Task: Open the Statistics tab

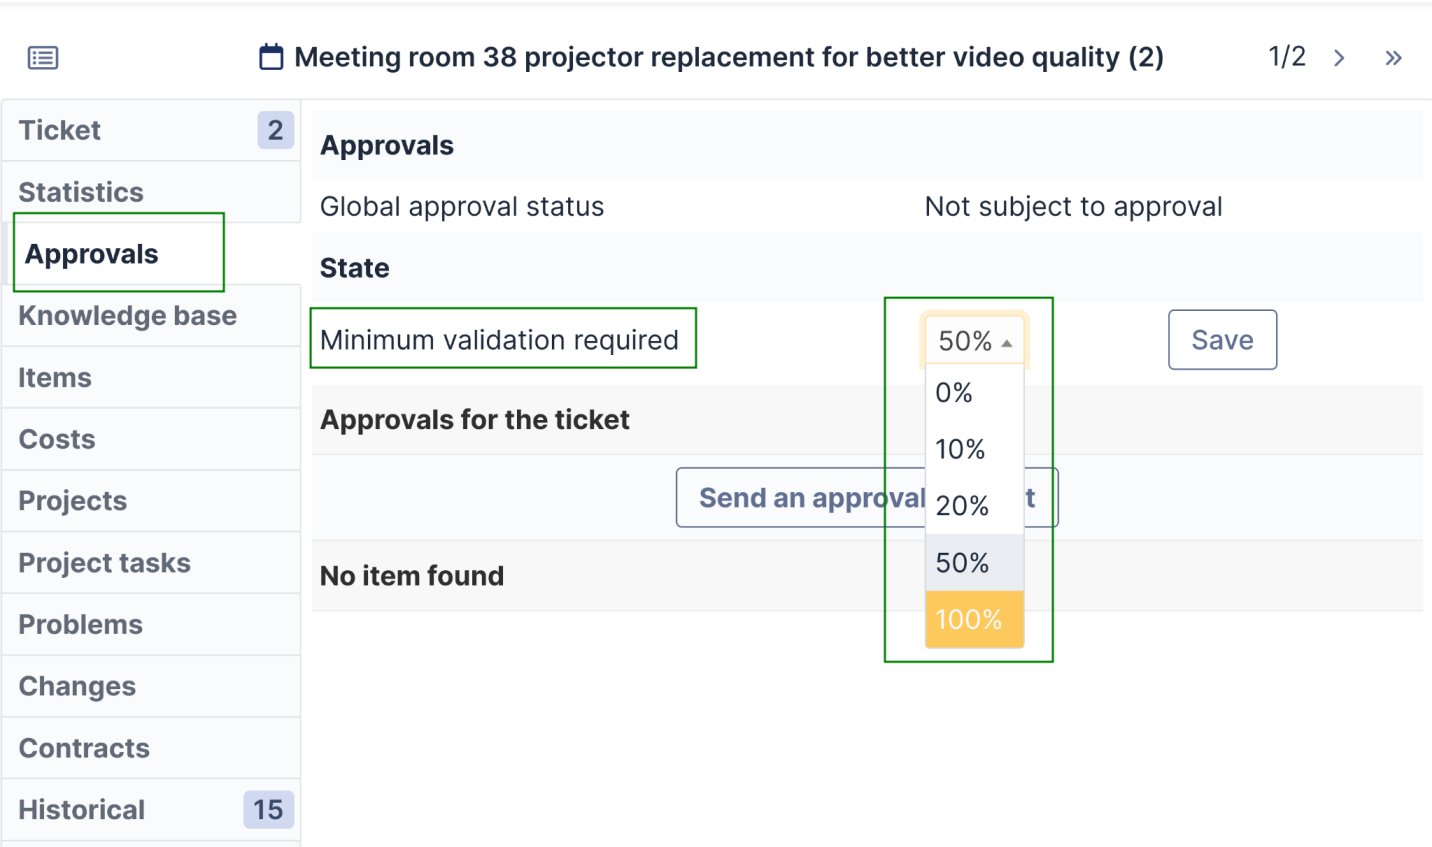Action: coord(81,192)
